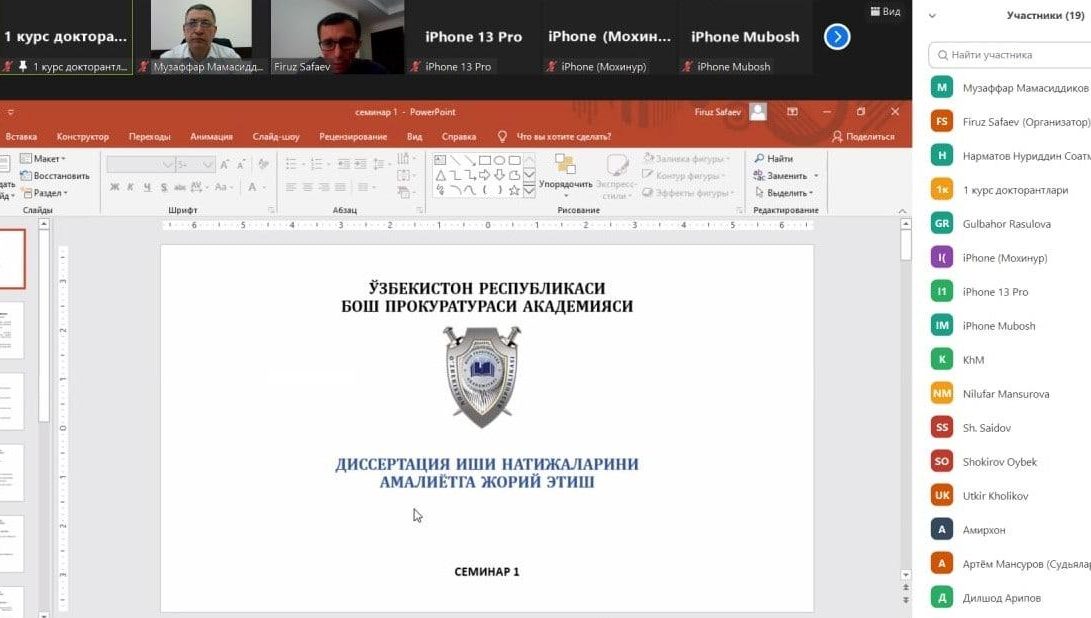The image size is (1091, 618).
Task: Click the clear formatting icon
Action: [263, 164]
